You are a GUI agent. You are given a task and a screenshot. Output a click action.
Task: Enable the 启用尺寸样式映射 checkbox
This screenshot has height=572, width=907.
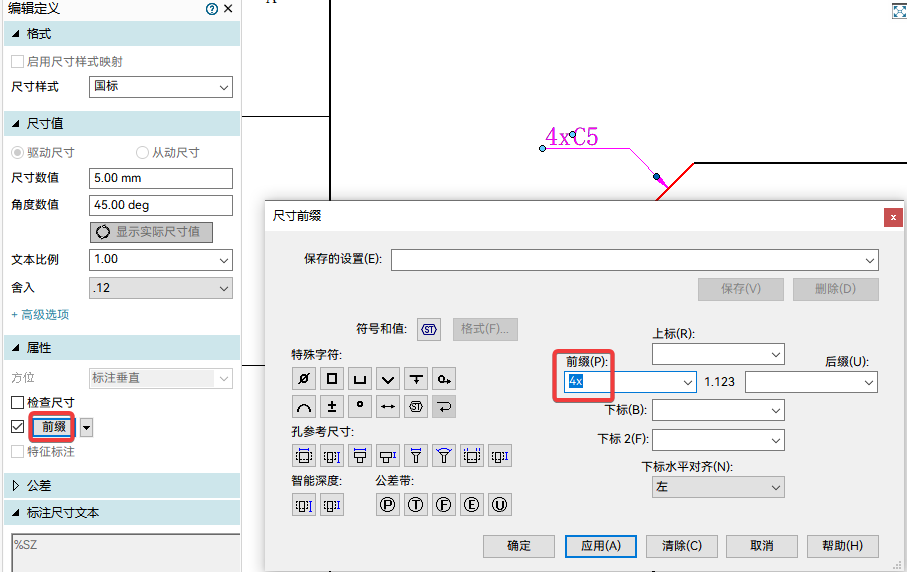click(x=17, y=61)
